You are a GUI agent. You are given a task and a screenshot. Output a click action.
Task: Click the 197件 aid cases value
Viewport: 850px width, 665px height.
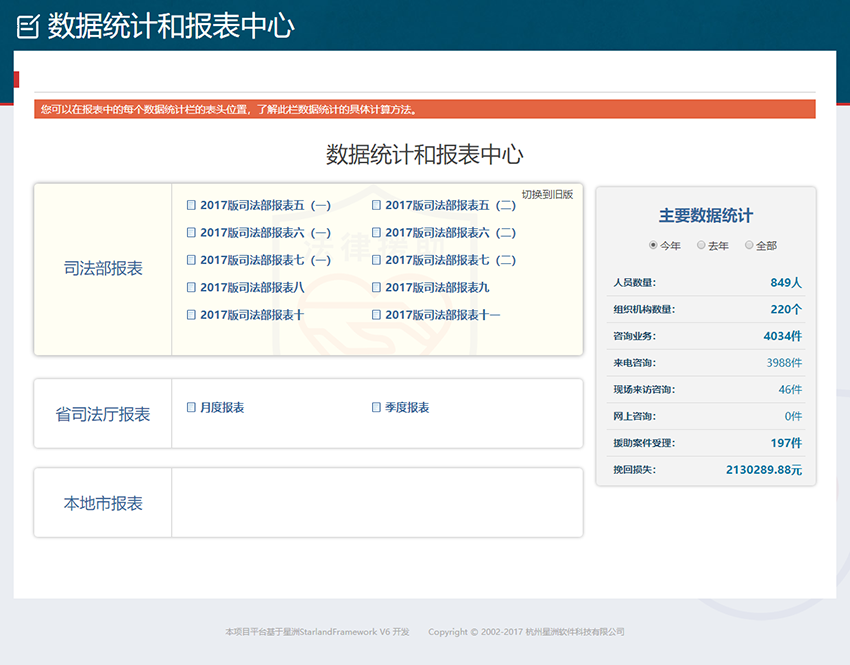[786, 443]
